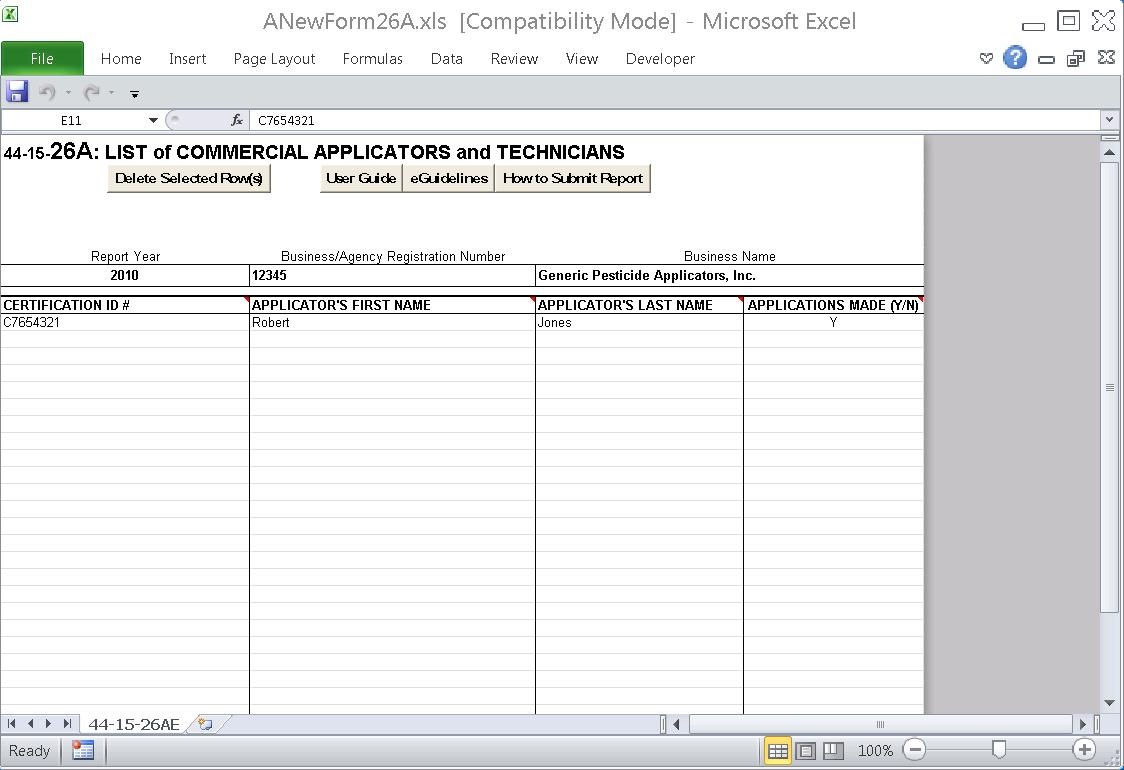
Task: Click the Zoom In plus button
Action: [x=1084, y=751]
